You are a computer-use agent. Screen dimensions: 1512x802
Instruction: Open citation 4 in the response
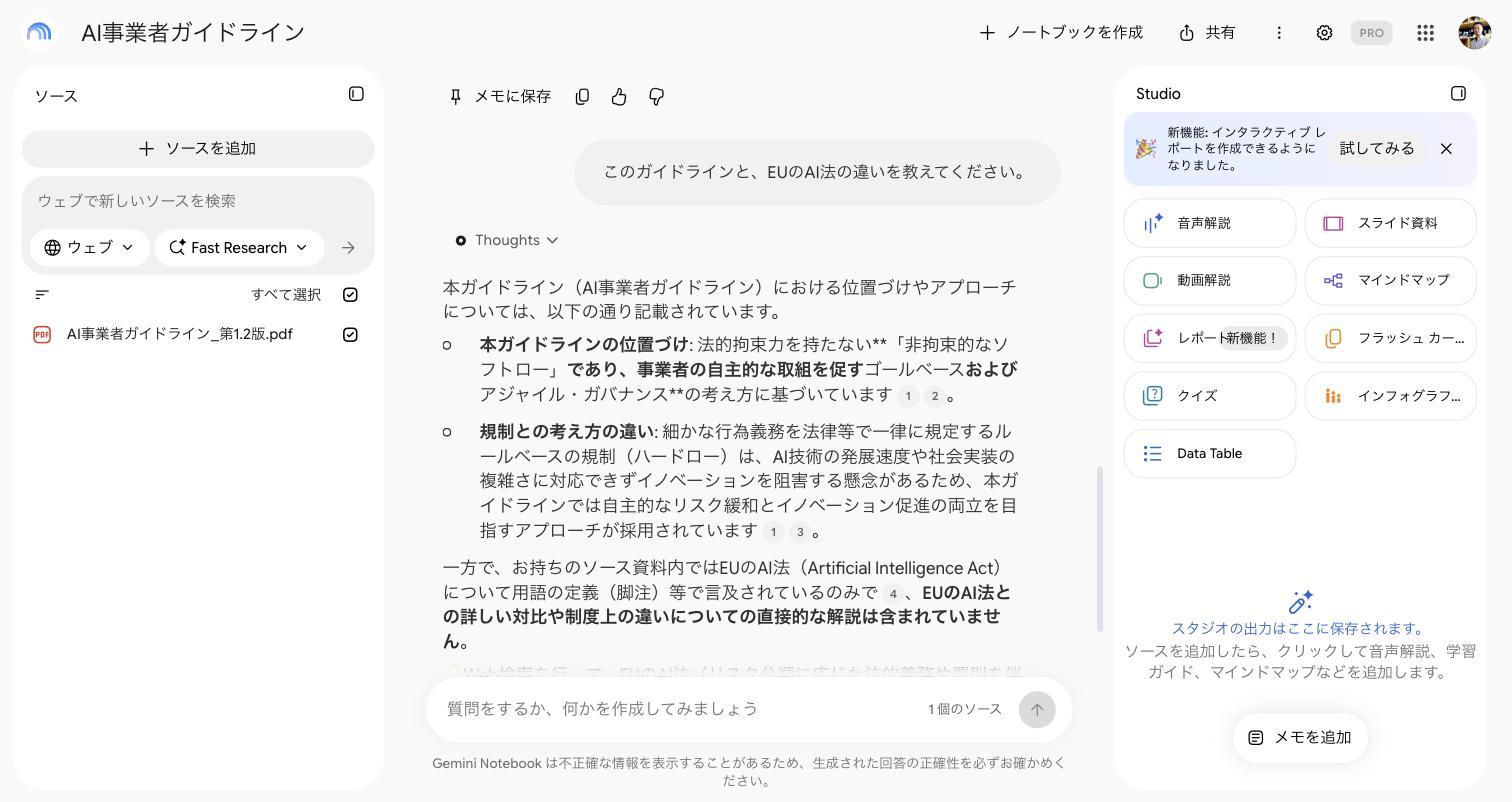pos(893,594)
